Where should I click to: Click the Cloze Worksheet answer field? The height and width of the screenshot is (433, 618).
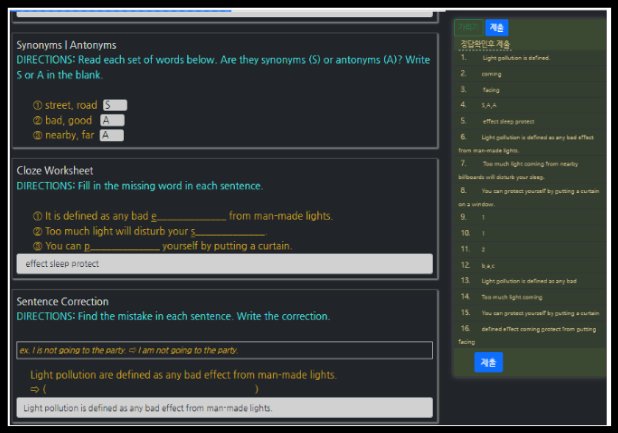225,264
